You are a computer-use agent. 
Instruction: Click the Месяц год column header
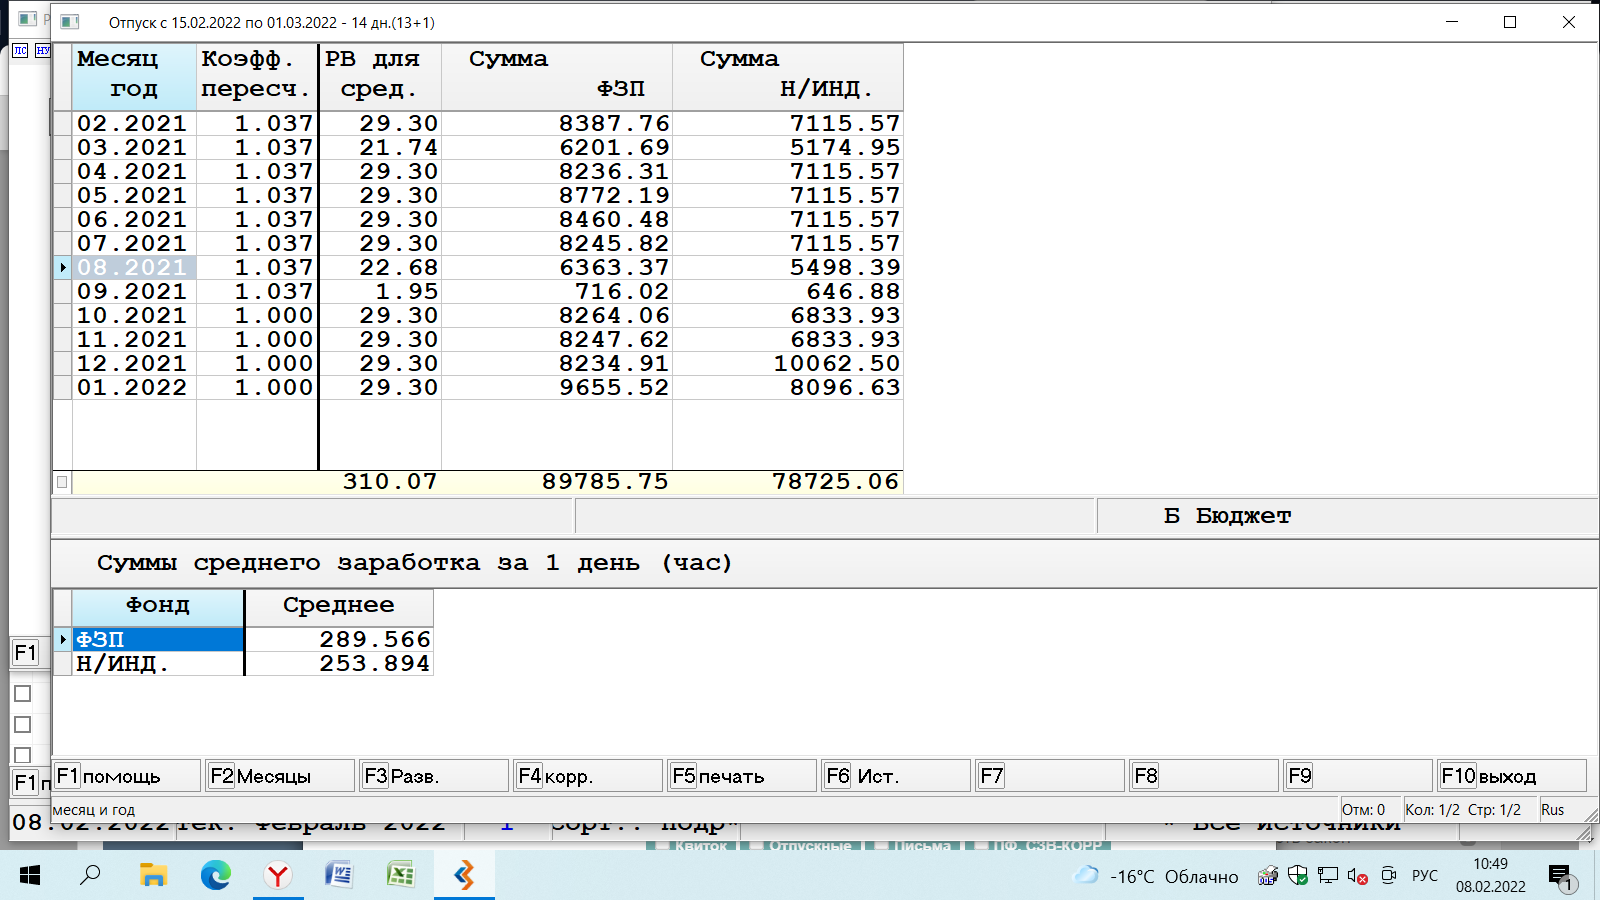[134, 76]
